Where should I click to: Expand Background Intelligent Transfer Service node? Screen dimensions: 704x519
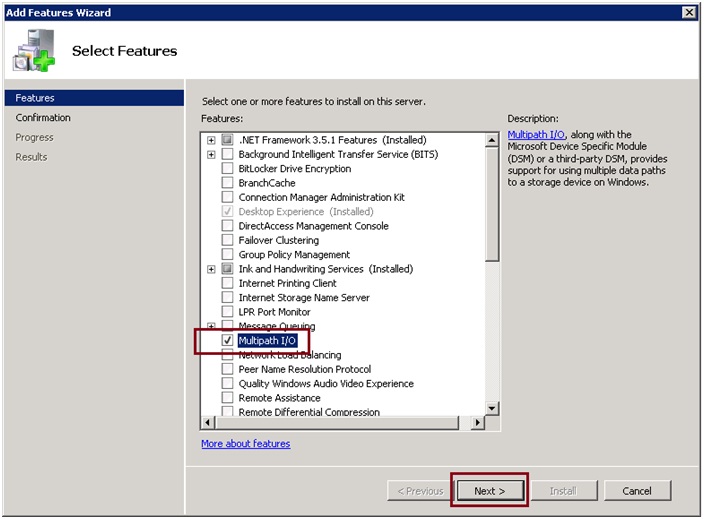click(211, 155)
